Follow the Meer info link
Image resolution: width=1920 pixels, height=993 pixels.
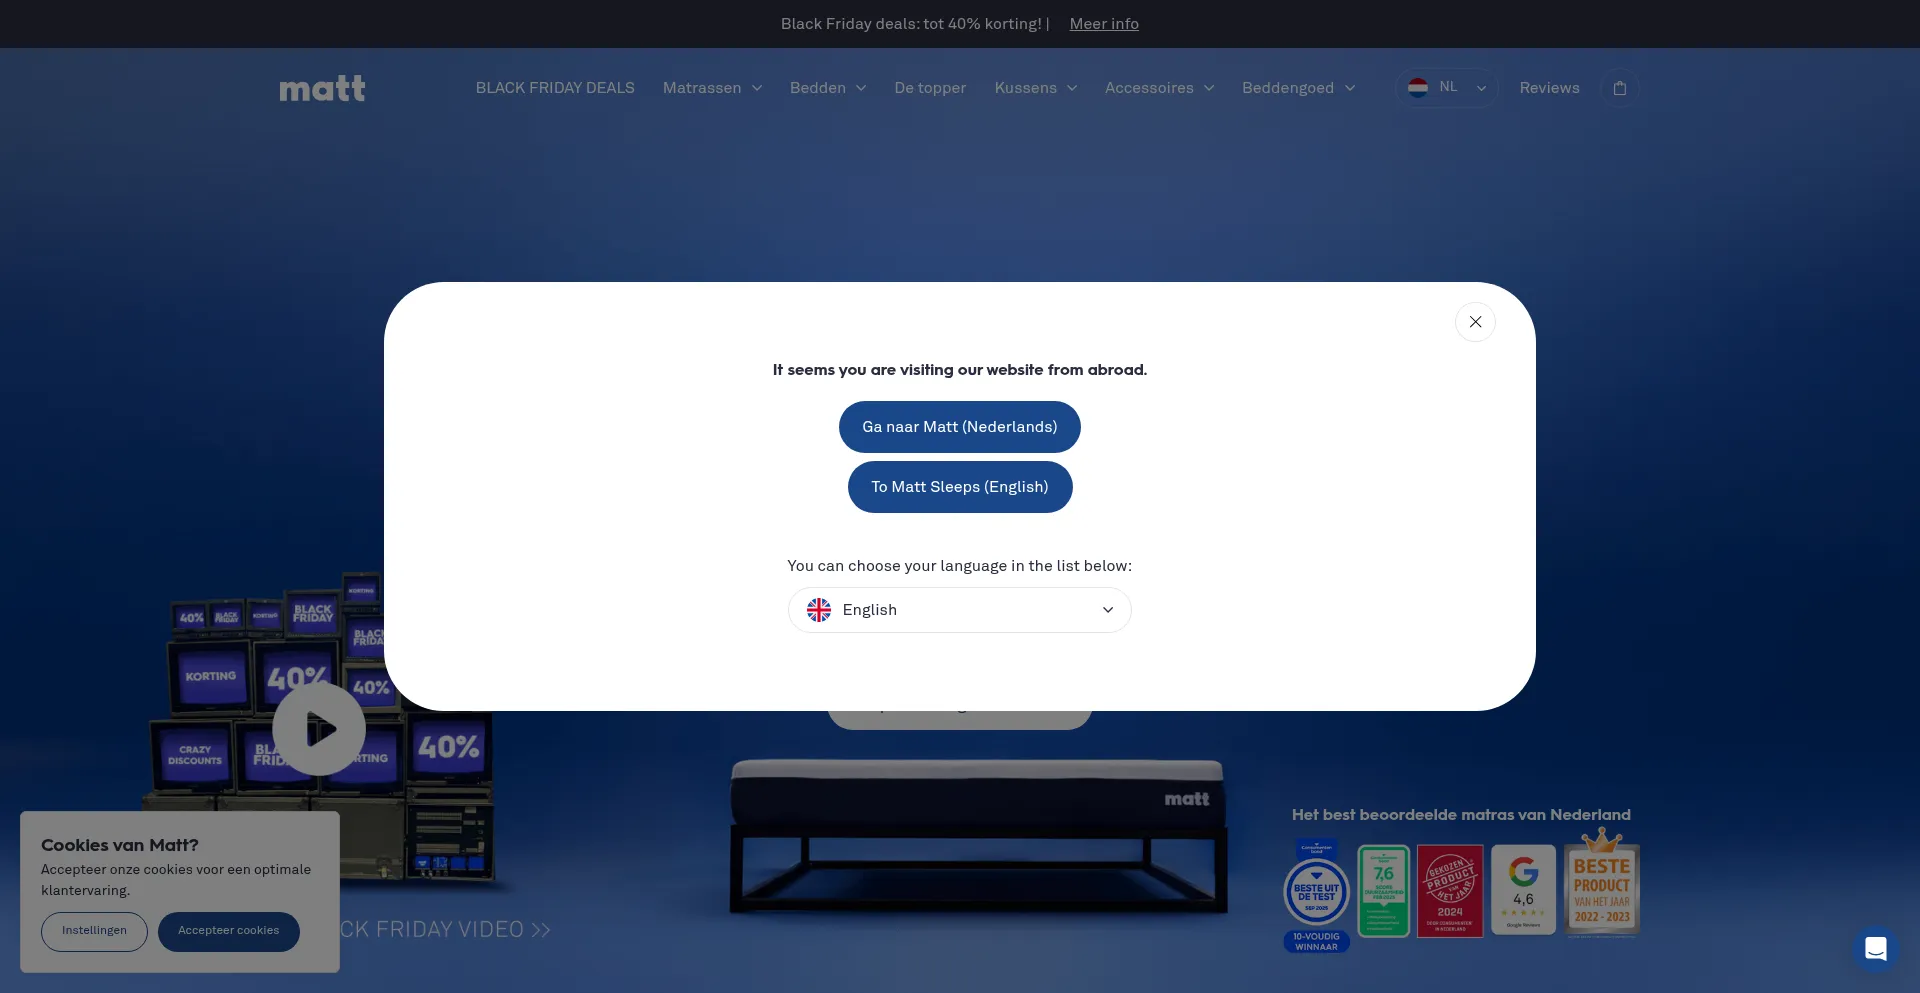pos(1104,24)
